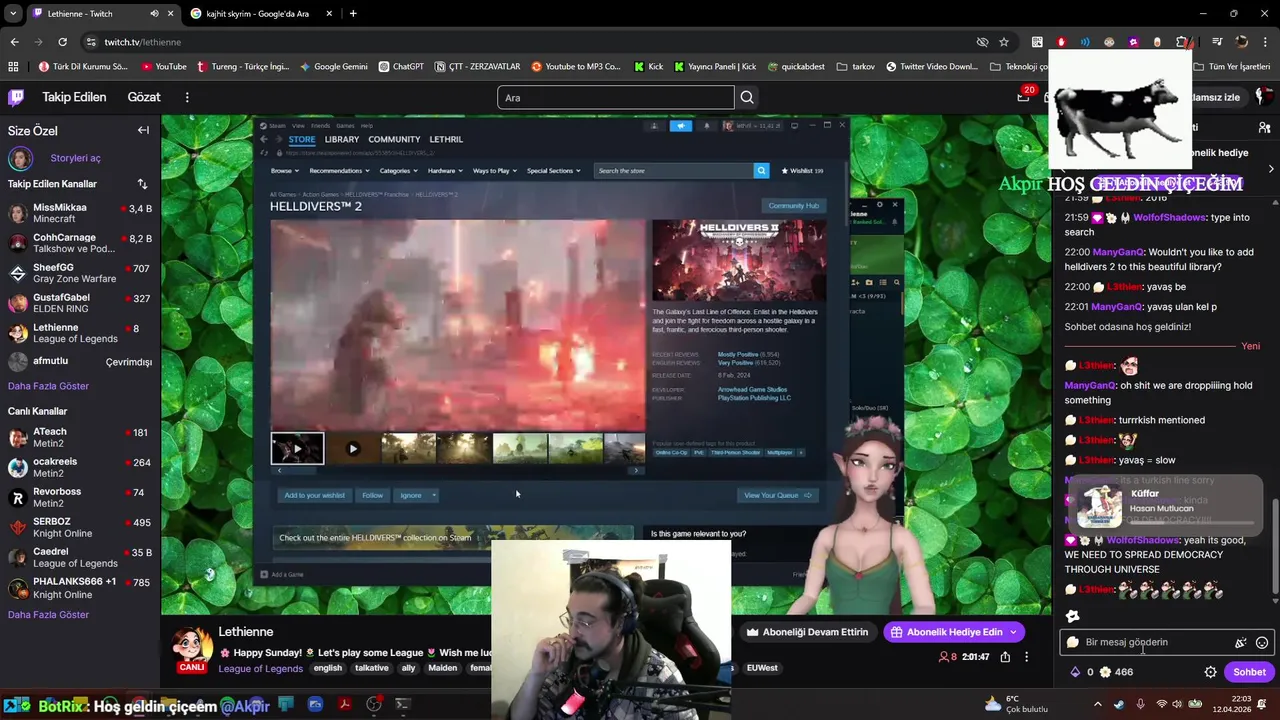Open the Chrome tab search dropdown
This screenshot has height=720, width=1280.
pos(13,14)
